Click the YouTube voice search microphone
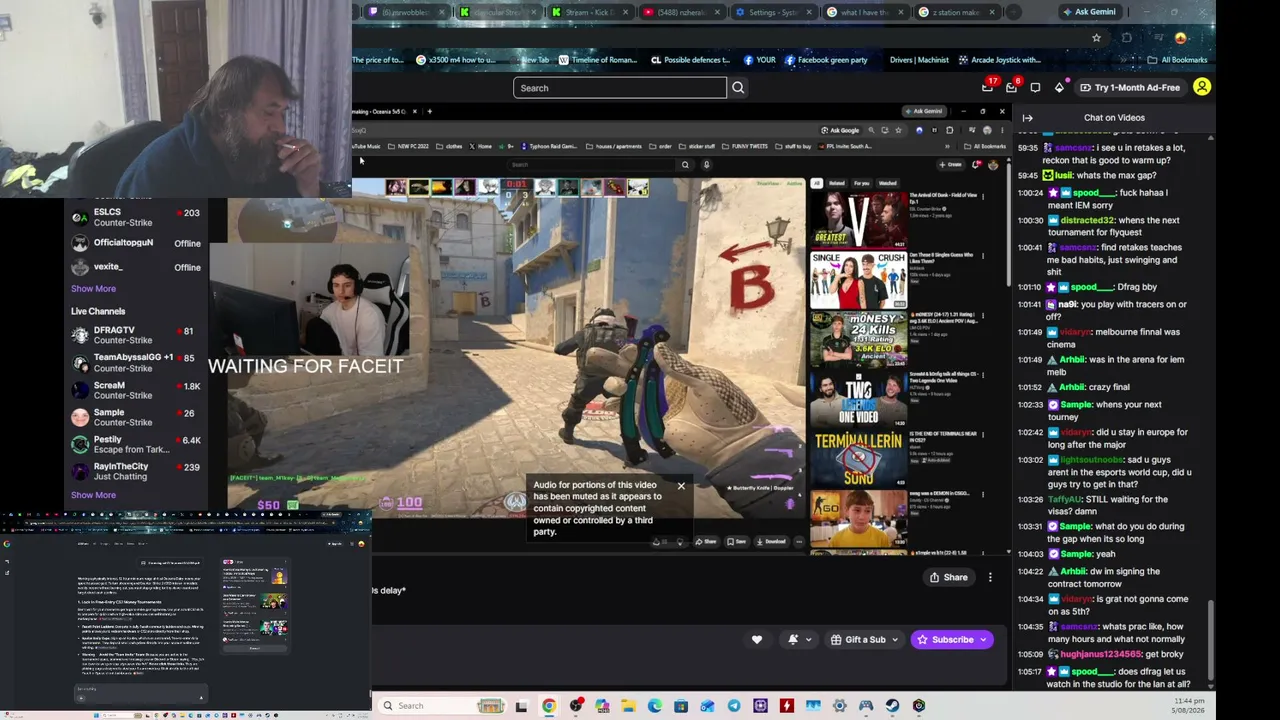The image size is (1280, 720). [706, 165]
